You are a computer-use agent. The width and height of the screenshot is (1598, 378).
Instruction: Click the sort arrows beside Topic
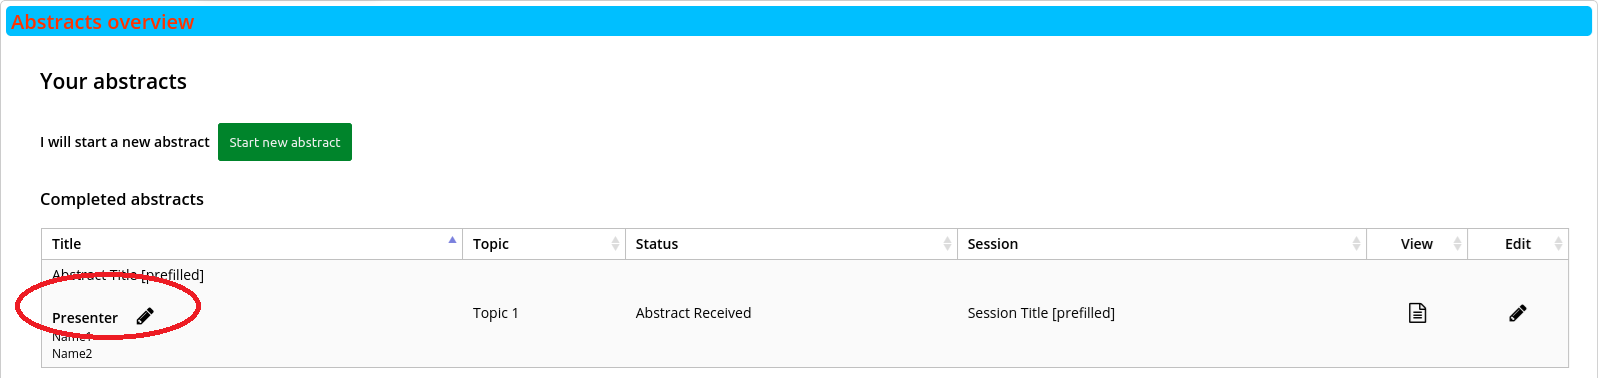pos(615,244)
